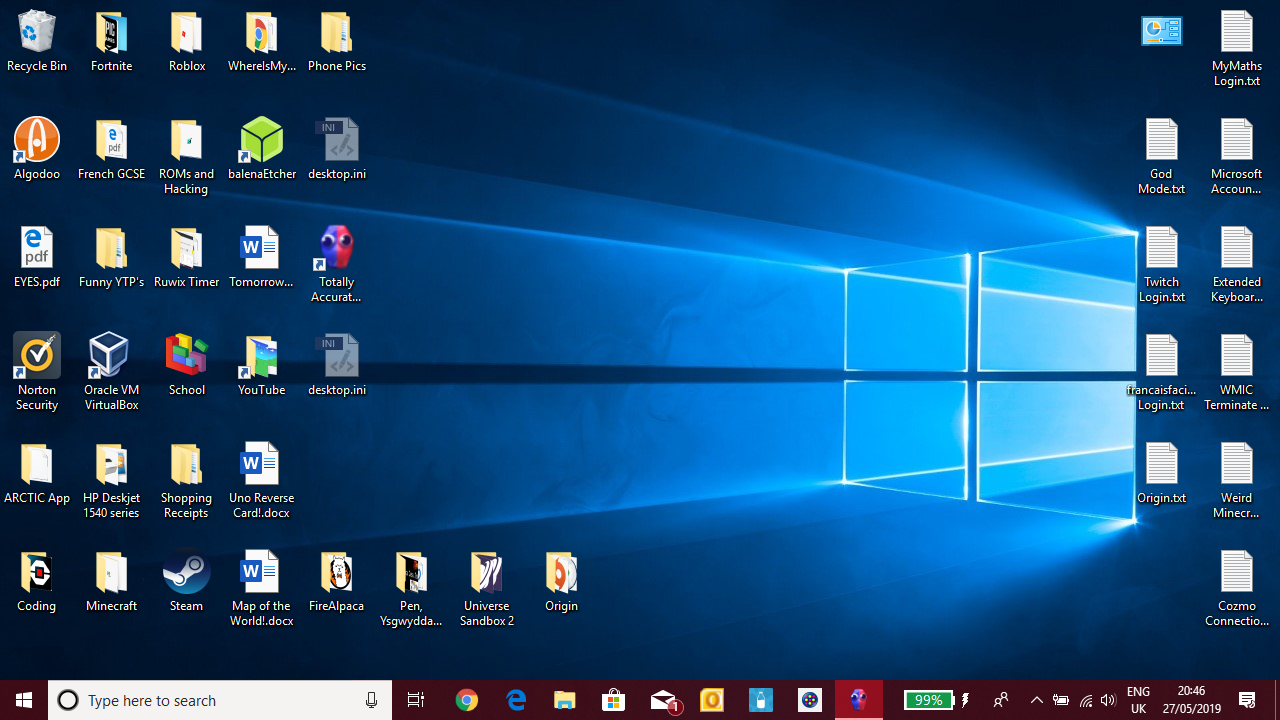This screenshot has width=1280, height=720.
Task: Click the 99% battery indicator
Action: click(x=929, y=700)
